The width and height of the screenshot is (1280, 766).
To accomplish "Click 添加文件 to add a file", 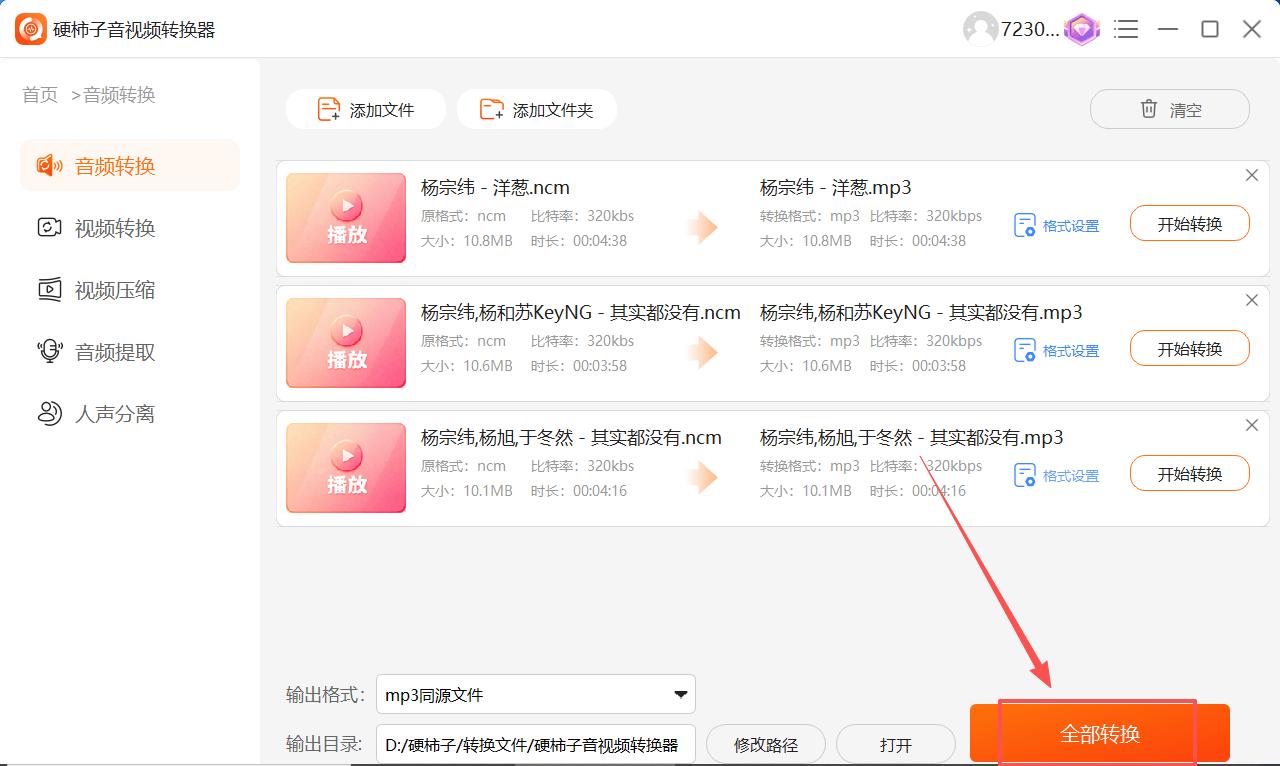I will 365,109.
